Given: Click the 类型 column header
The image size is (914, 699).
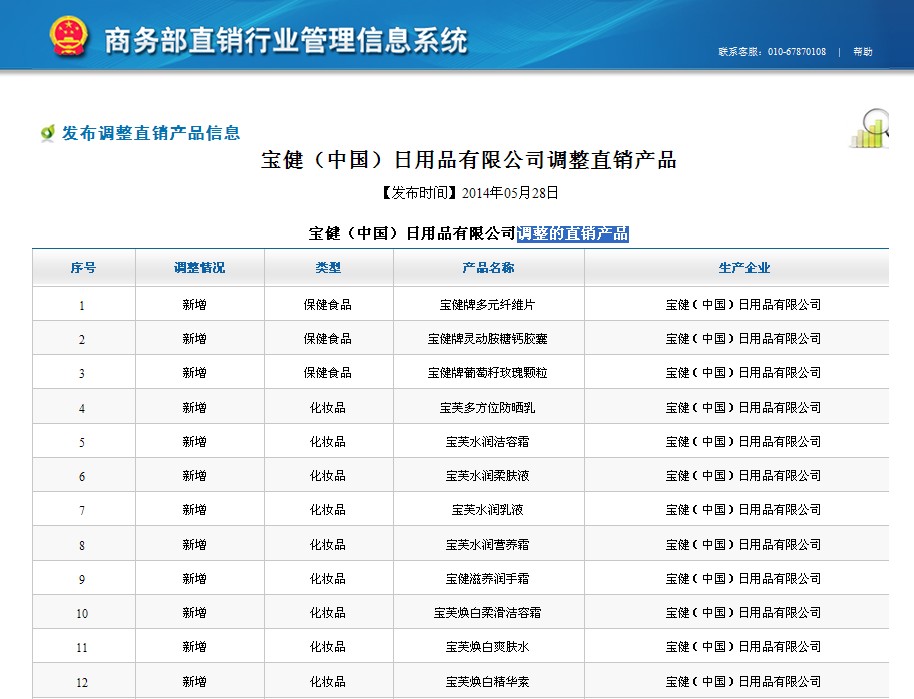Looking at the screenshot, I should click(x=328, y=268).
